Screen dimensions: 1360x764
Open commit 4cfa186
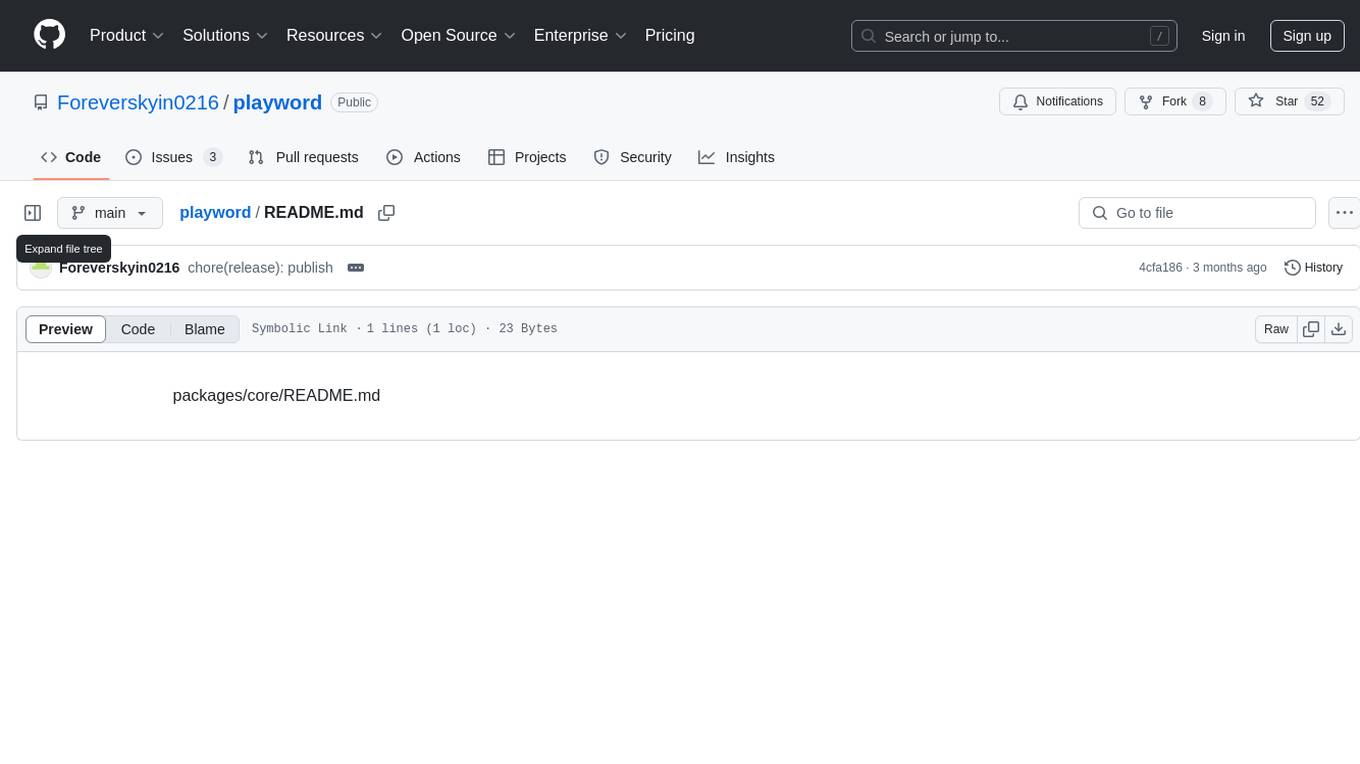[1160, 268]
